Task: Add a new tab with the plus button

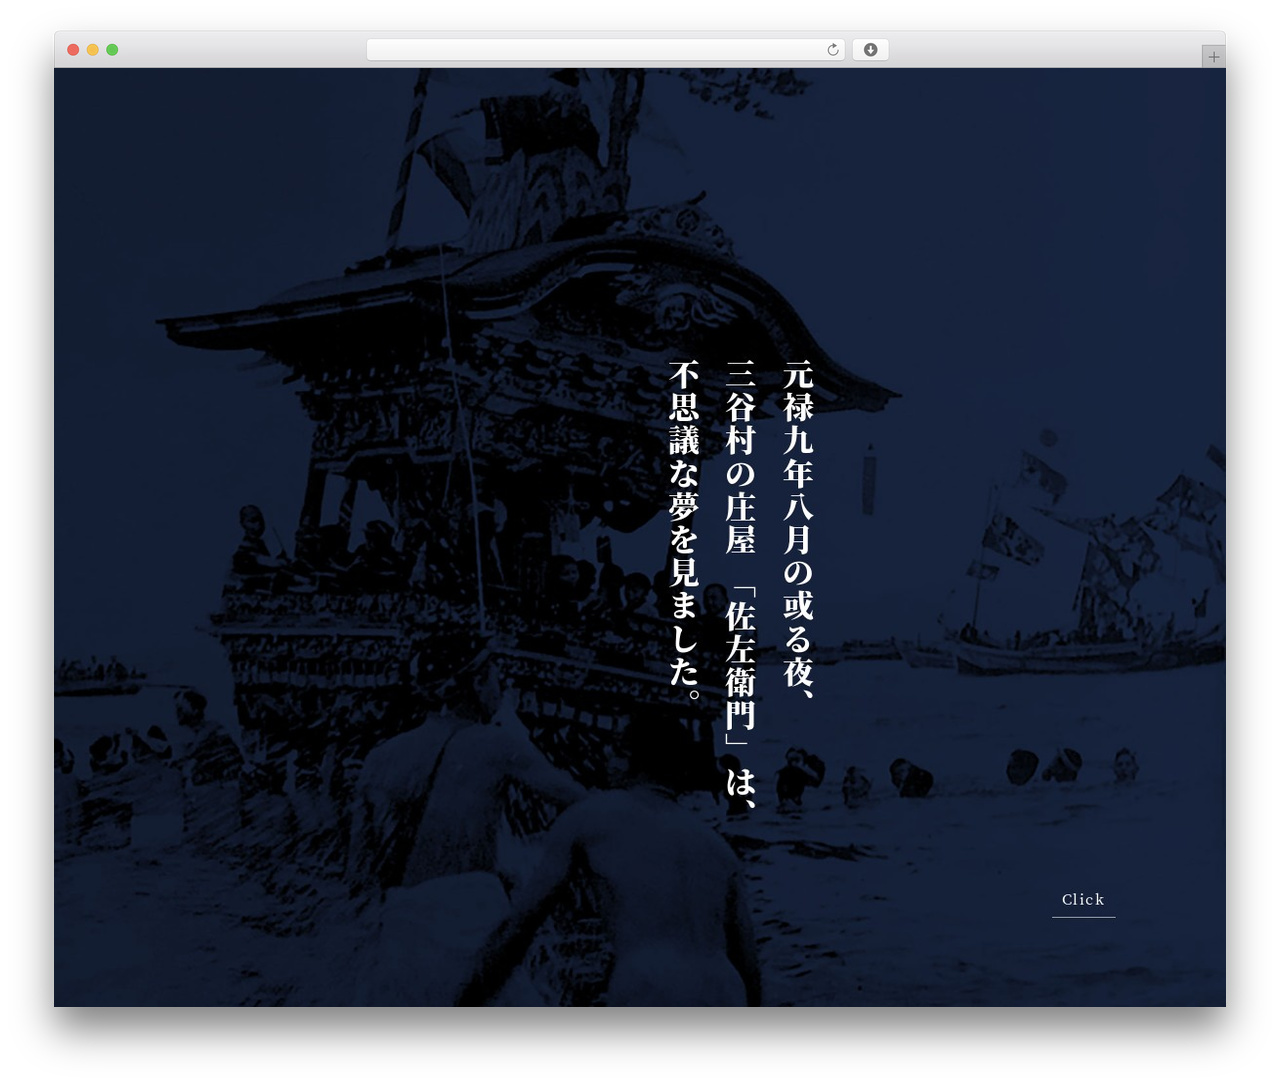Action: 1213,57
